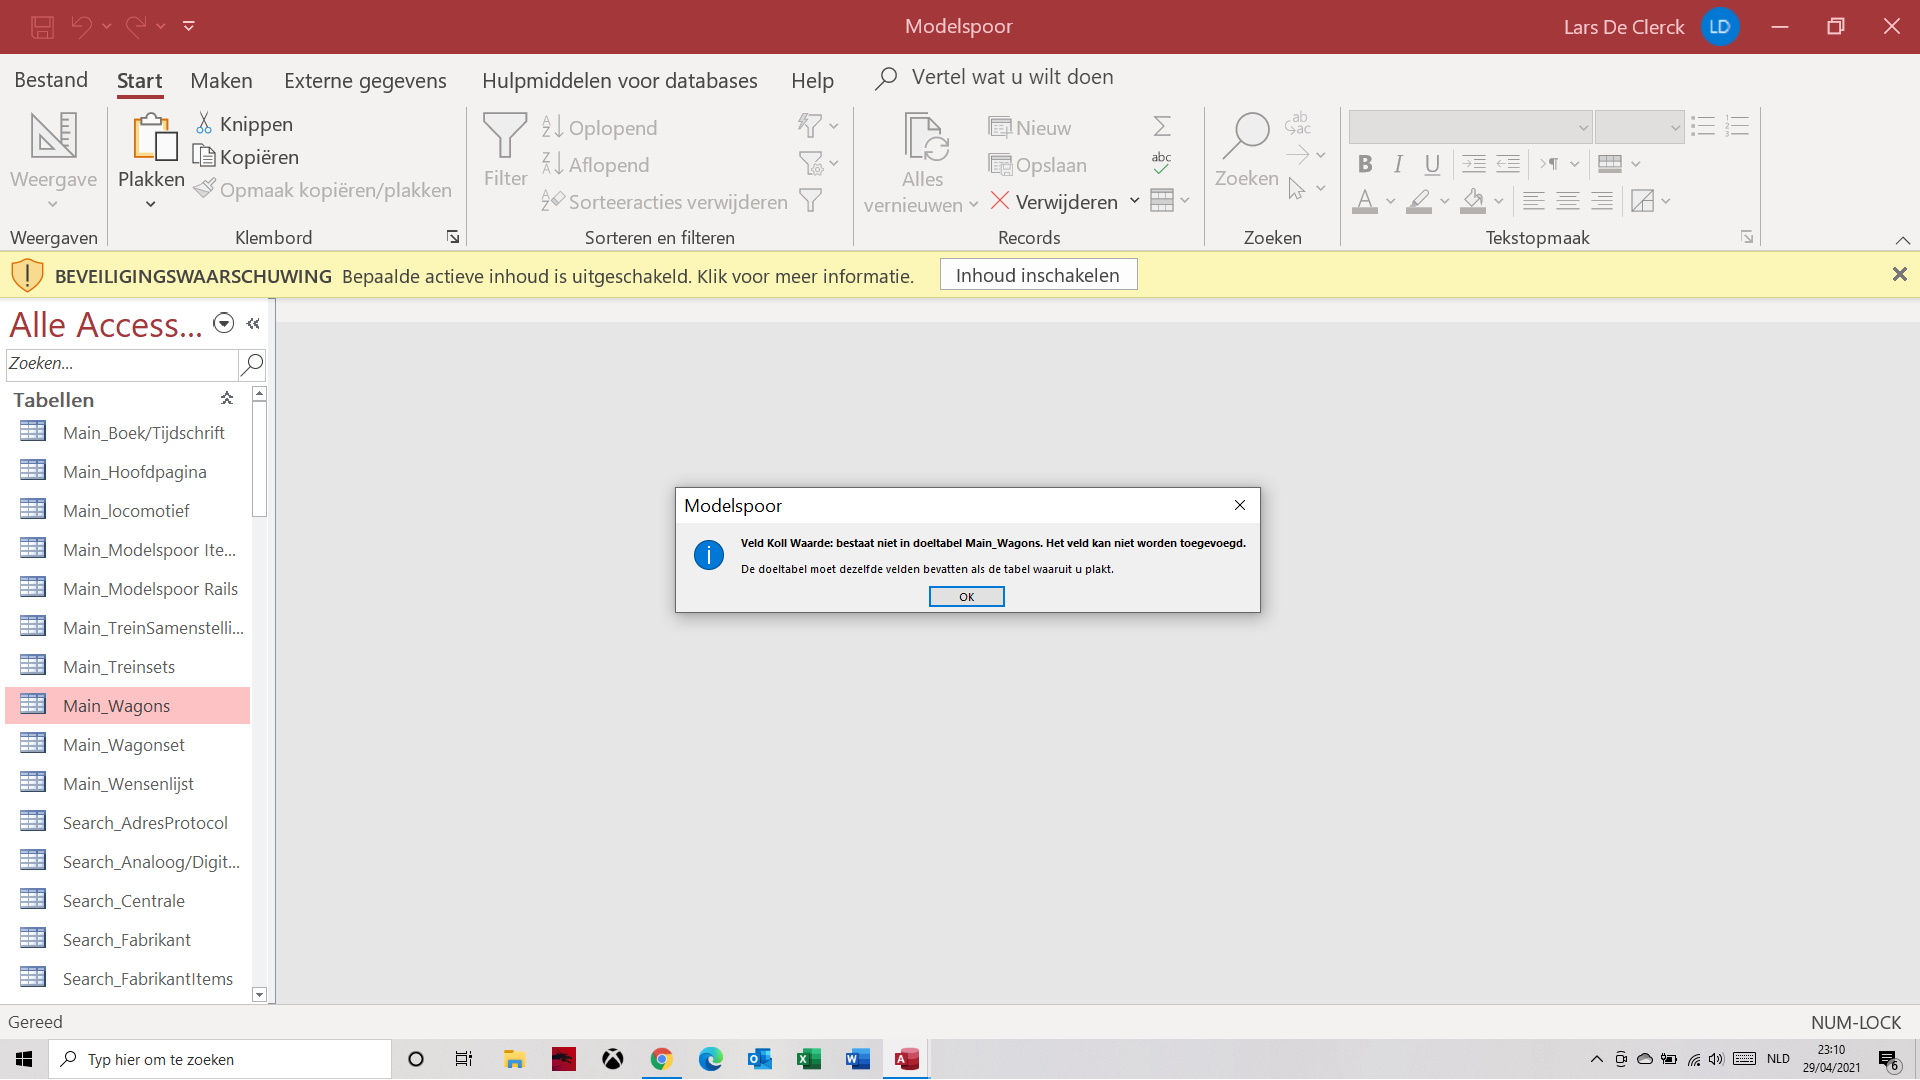Open the Help tab

(812, 81)
